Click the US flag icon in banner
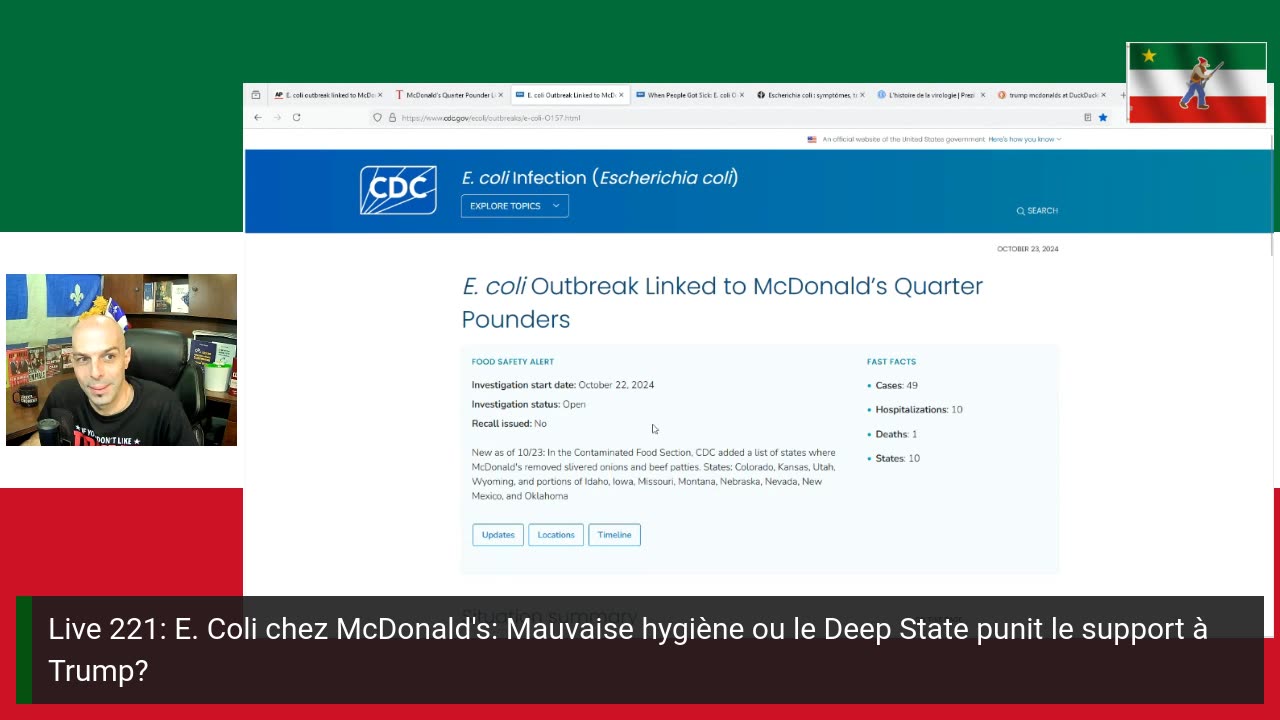1280x720 pixels. coord(812,139)
